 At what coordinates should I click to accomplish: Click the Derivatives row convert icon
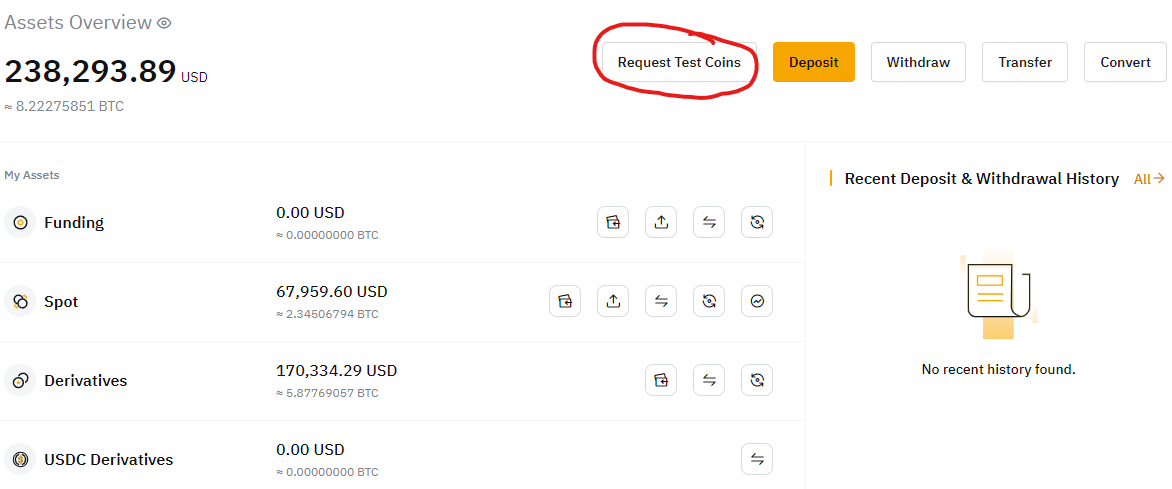(756, 381)
